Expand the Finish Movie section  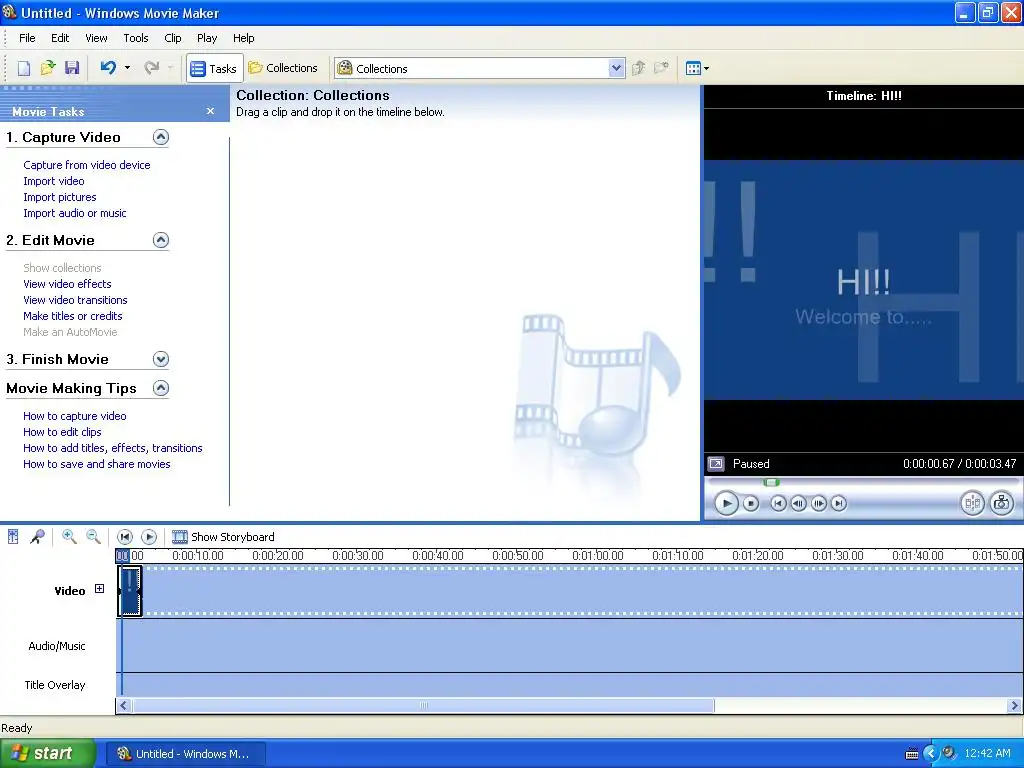coord(161,359)
